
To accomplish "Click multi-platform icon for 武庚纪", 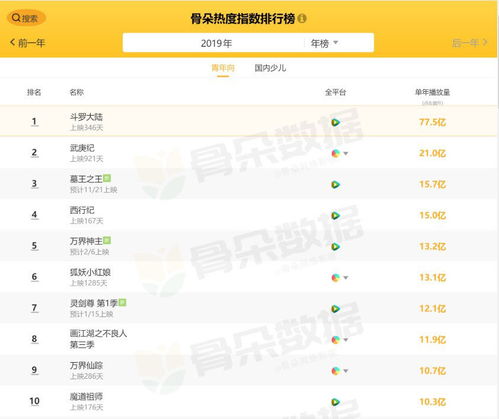I will click(x=336, y=153).
